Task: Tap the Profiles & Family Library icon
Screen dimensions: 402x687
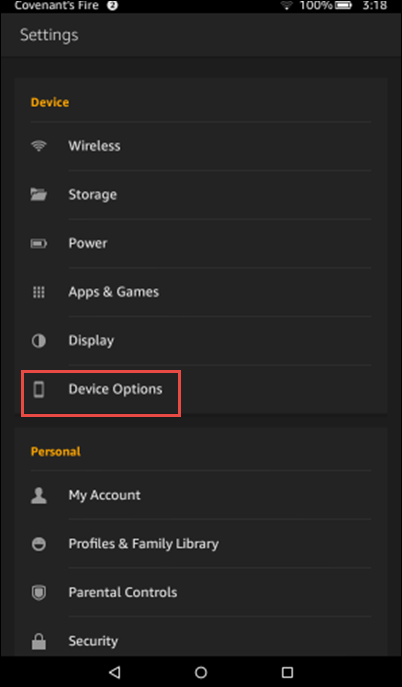Action: (x=39, y=544)
